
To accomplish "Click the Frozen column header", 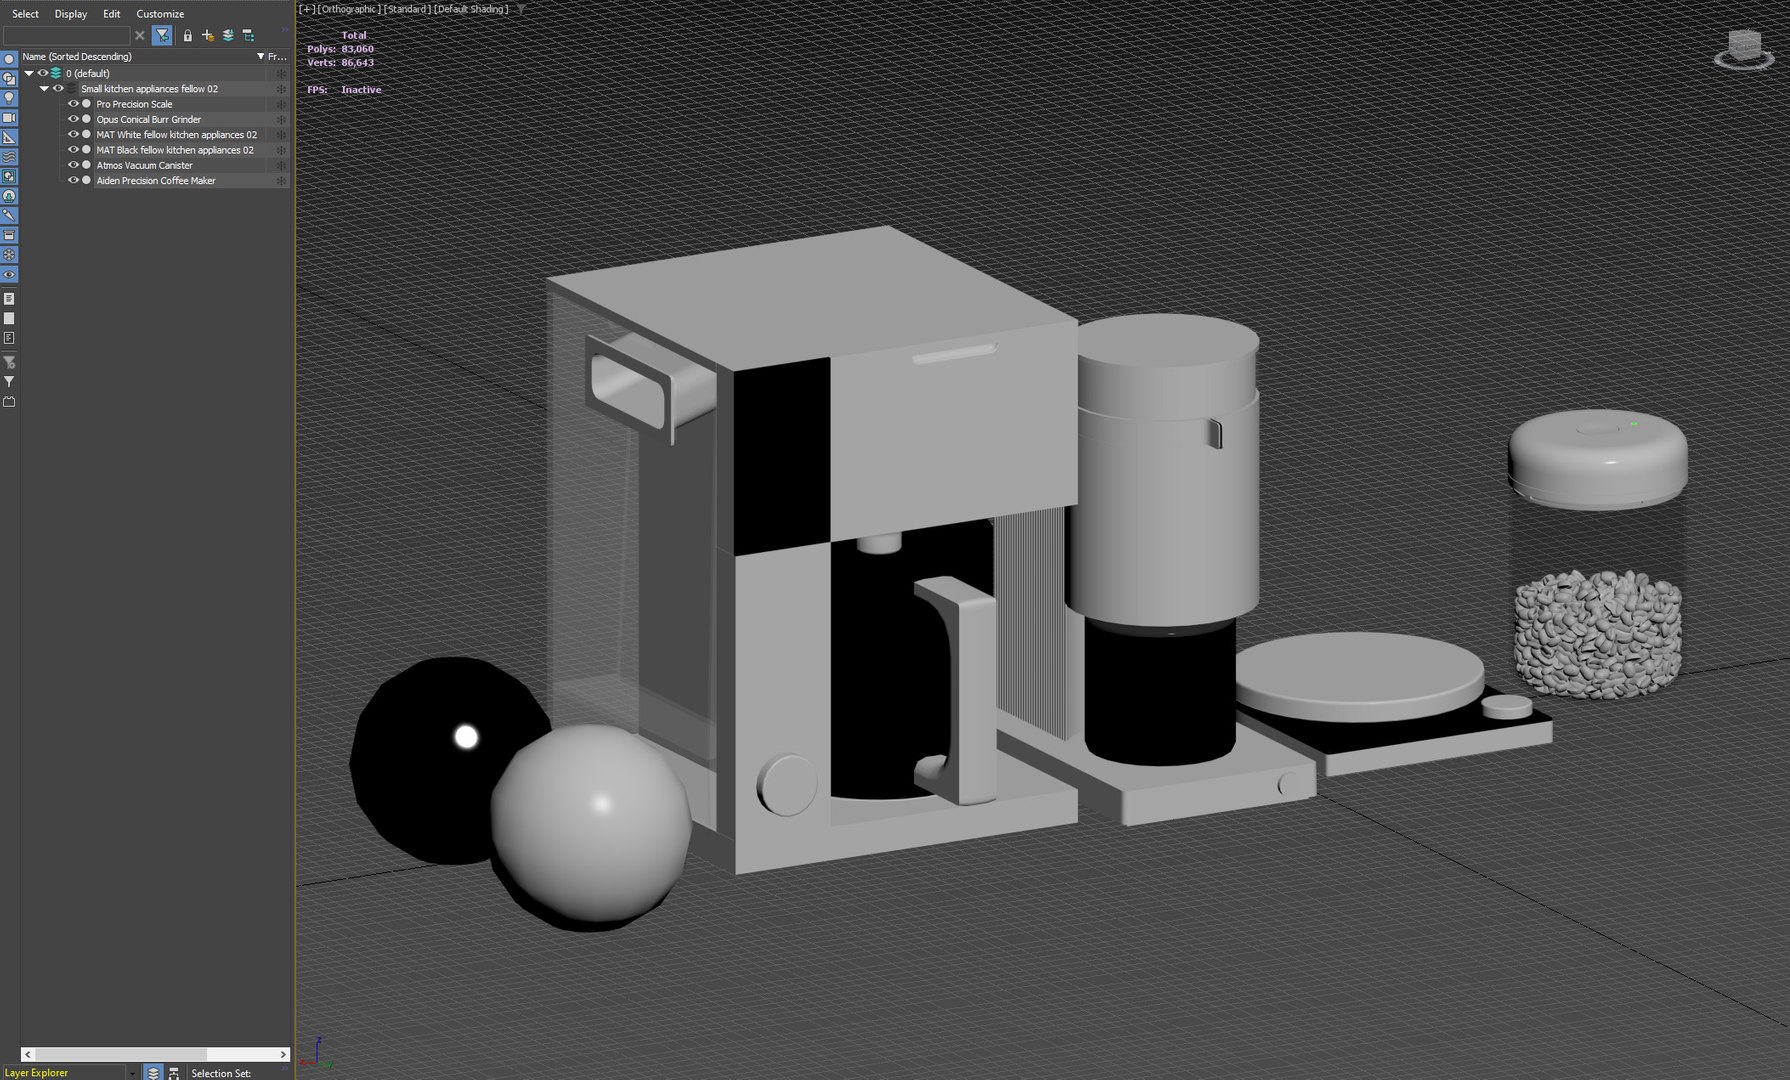I will [277, 57].
